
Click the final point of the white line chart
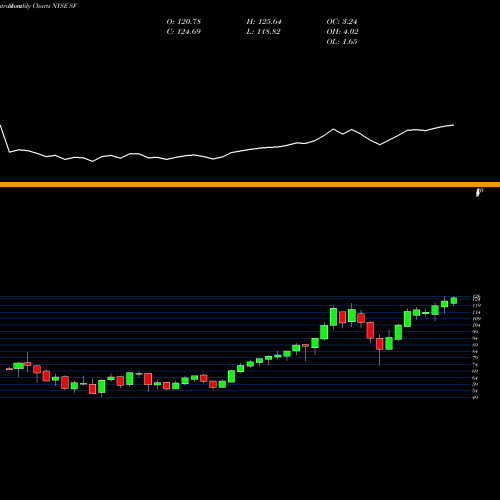point(454,125)
